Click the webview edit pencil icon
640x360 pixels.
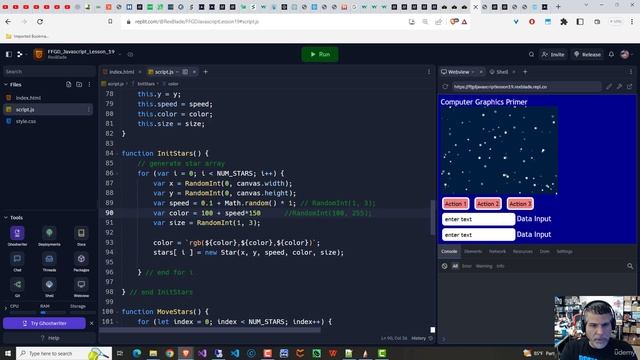pyautogui.click(x=609, y=87)
